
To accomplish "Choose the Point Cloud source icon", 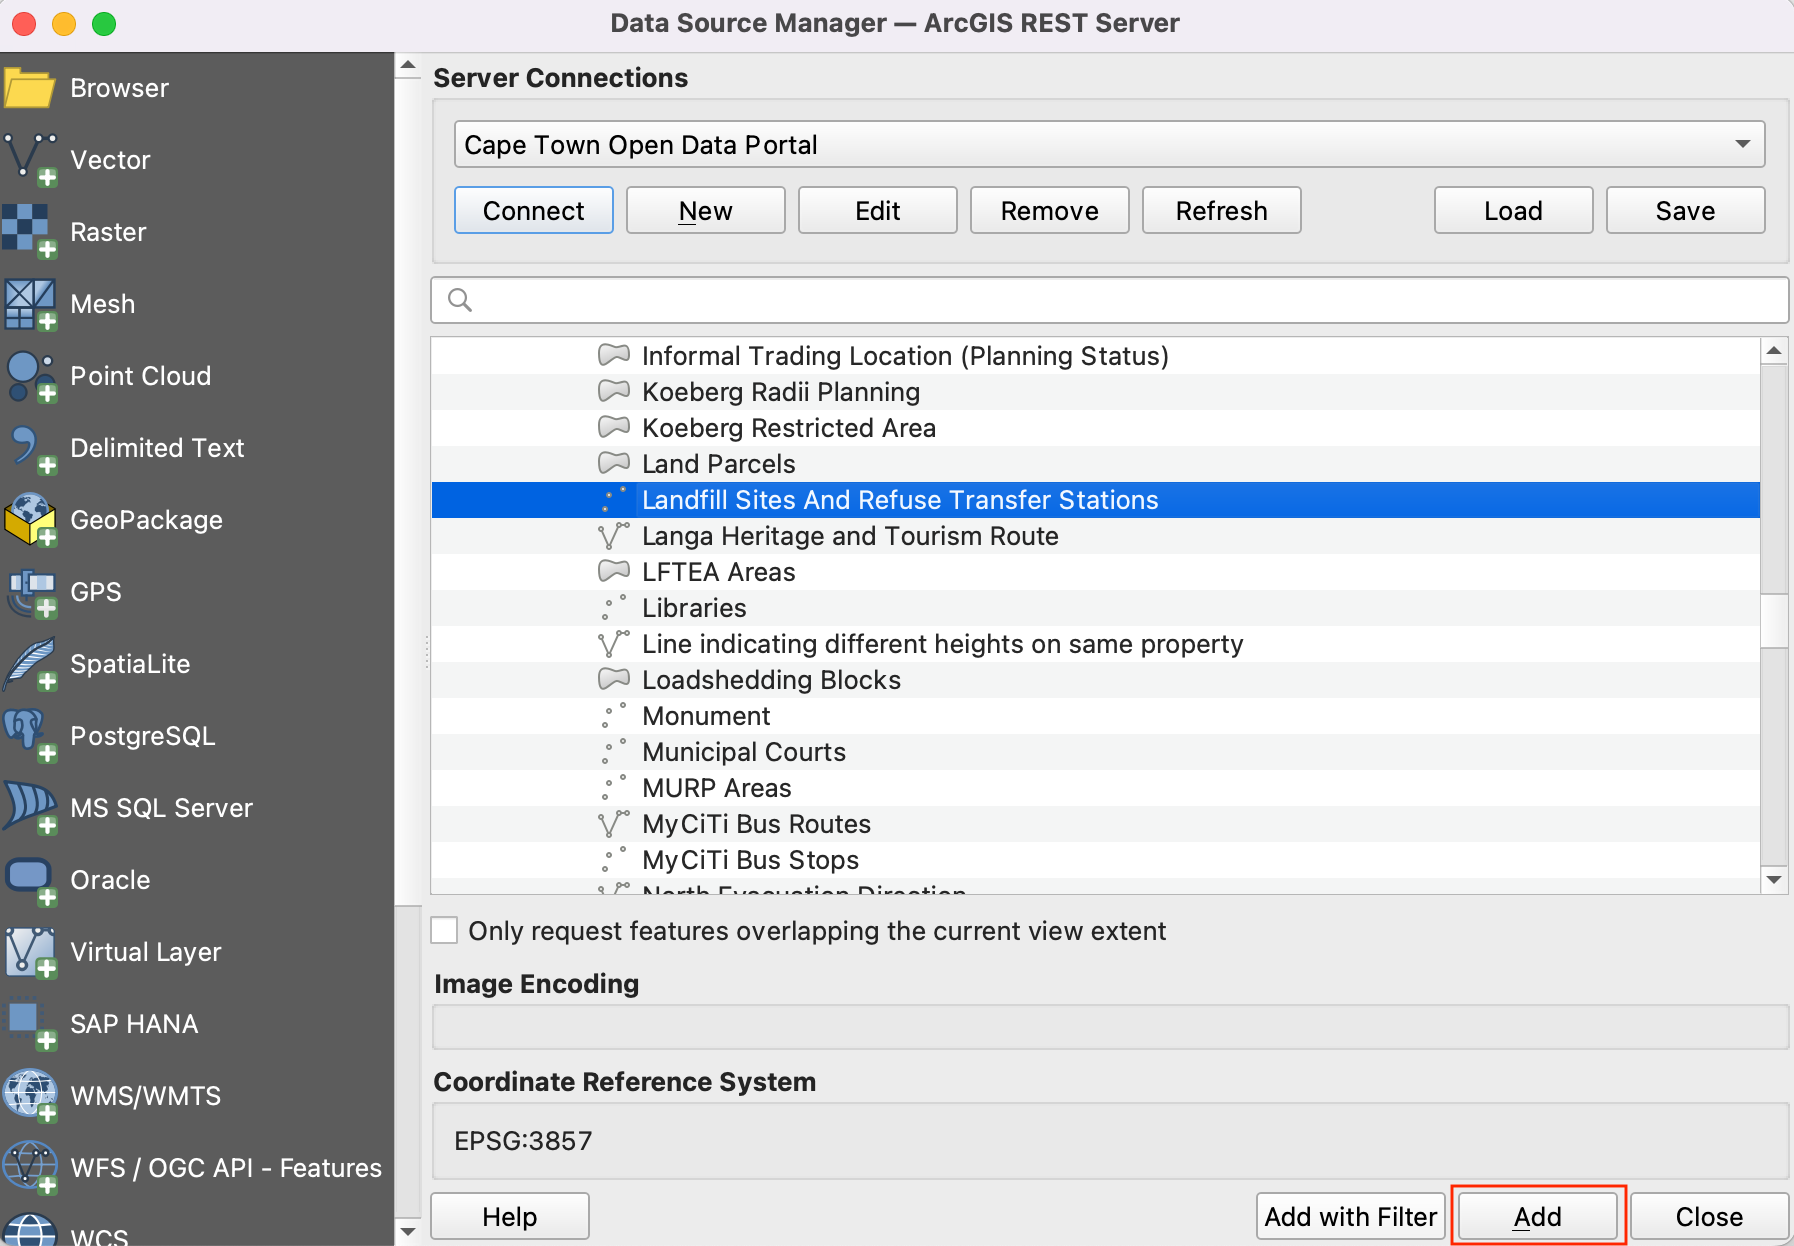I will coord(30,376).
